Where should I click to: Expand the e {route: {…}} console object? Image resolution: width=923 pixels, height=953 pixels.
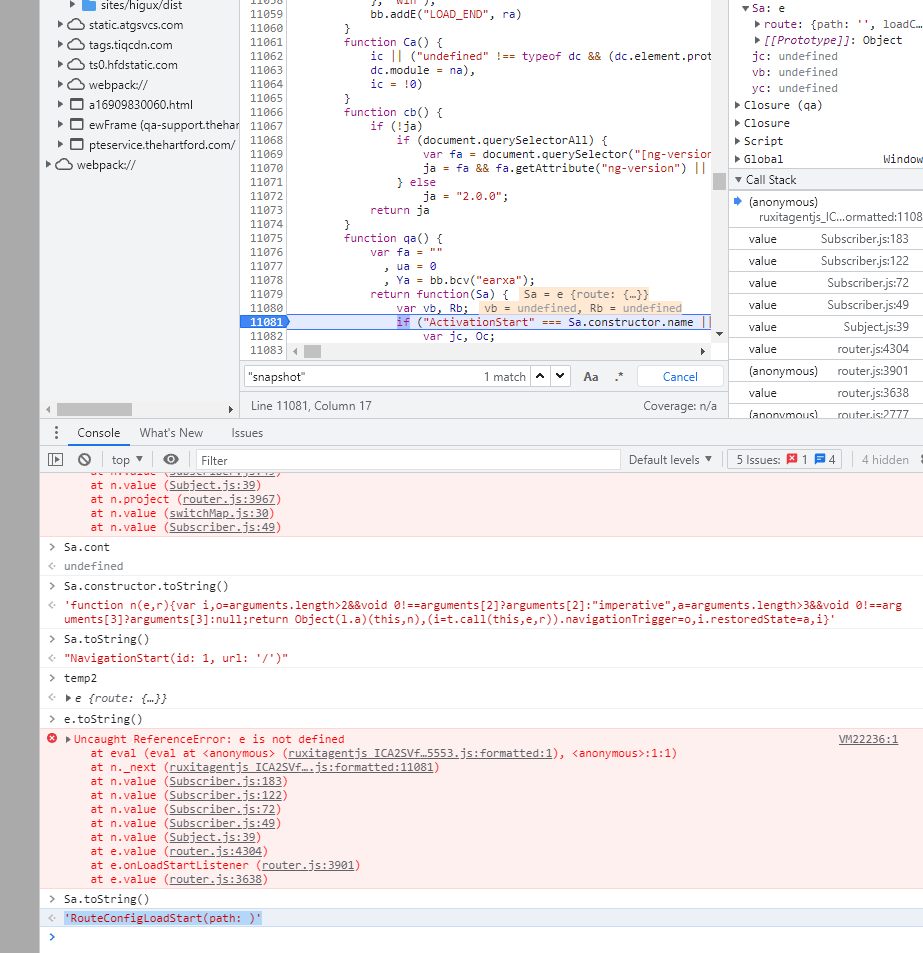68,698
